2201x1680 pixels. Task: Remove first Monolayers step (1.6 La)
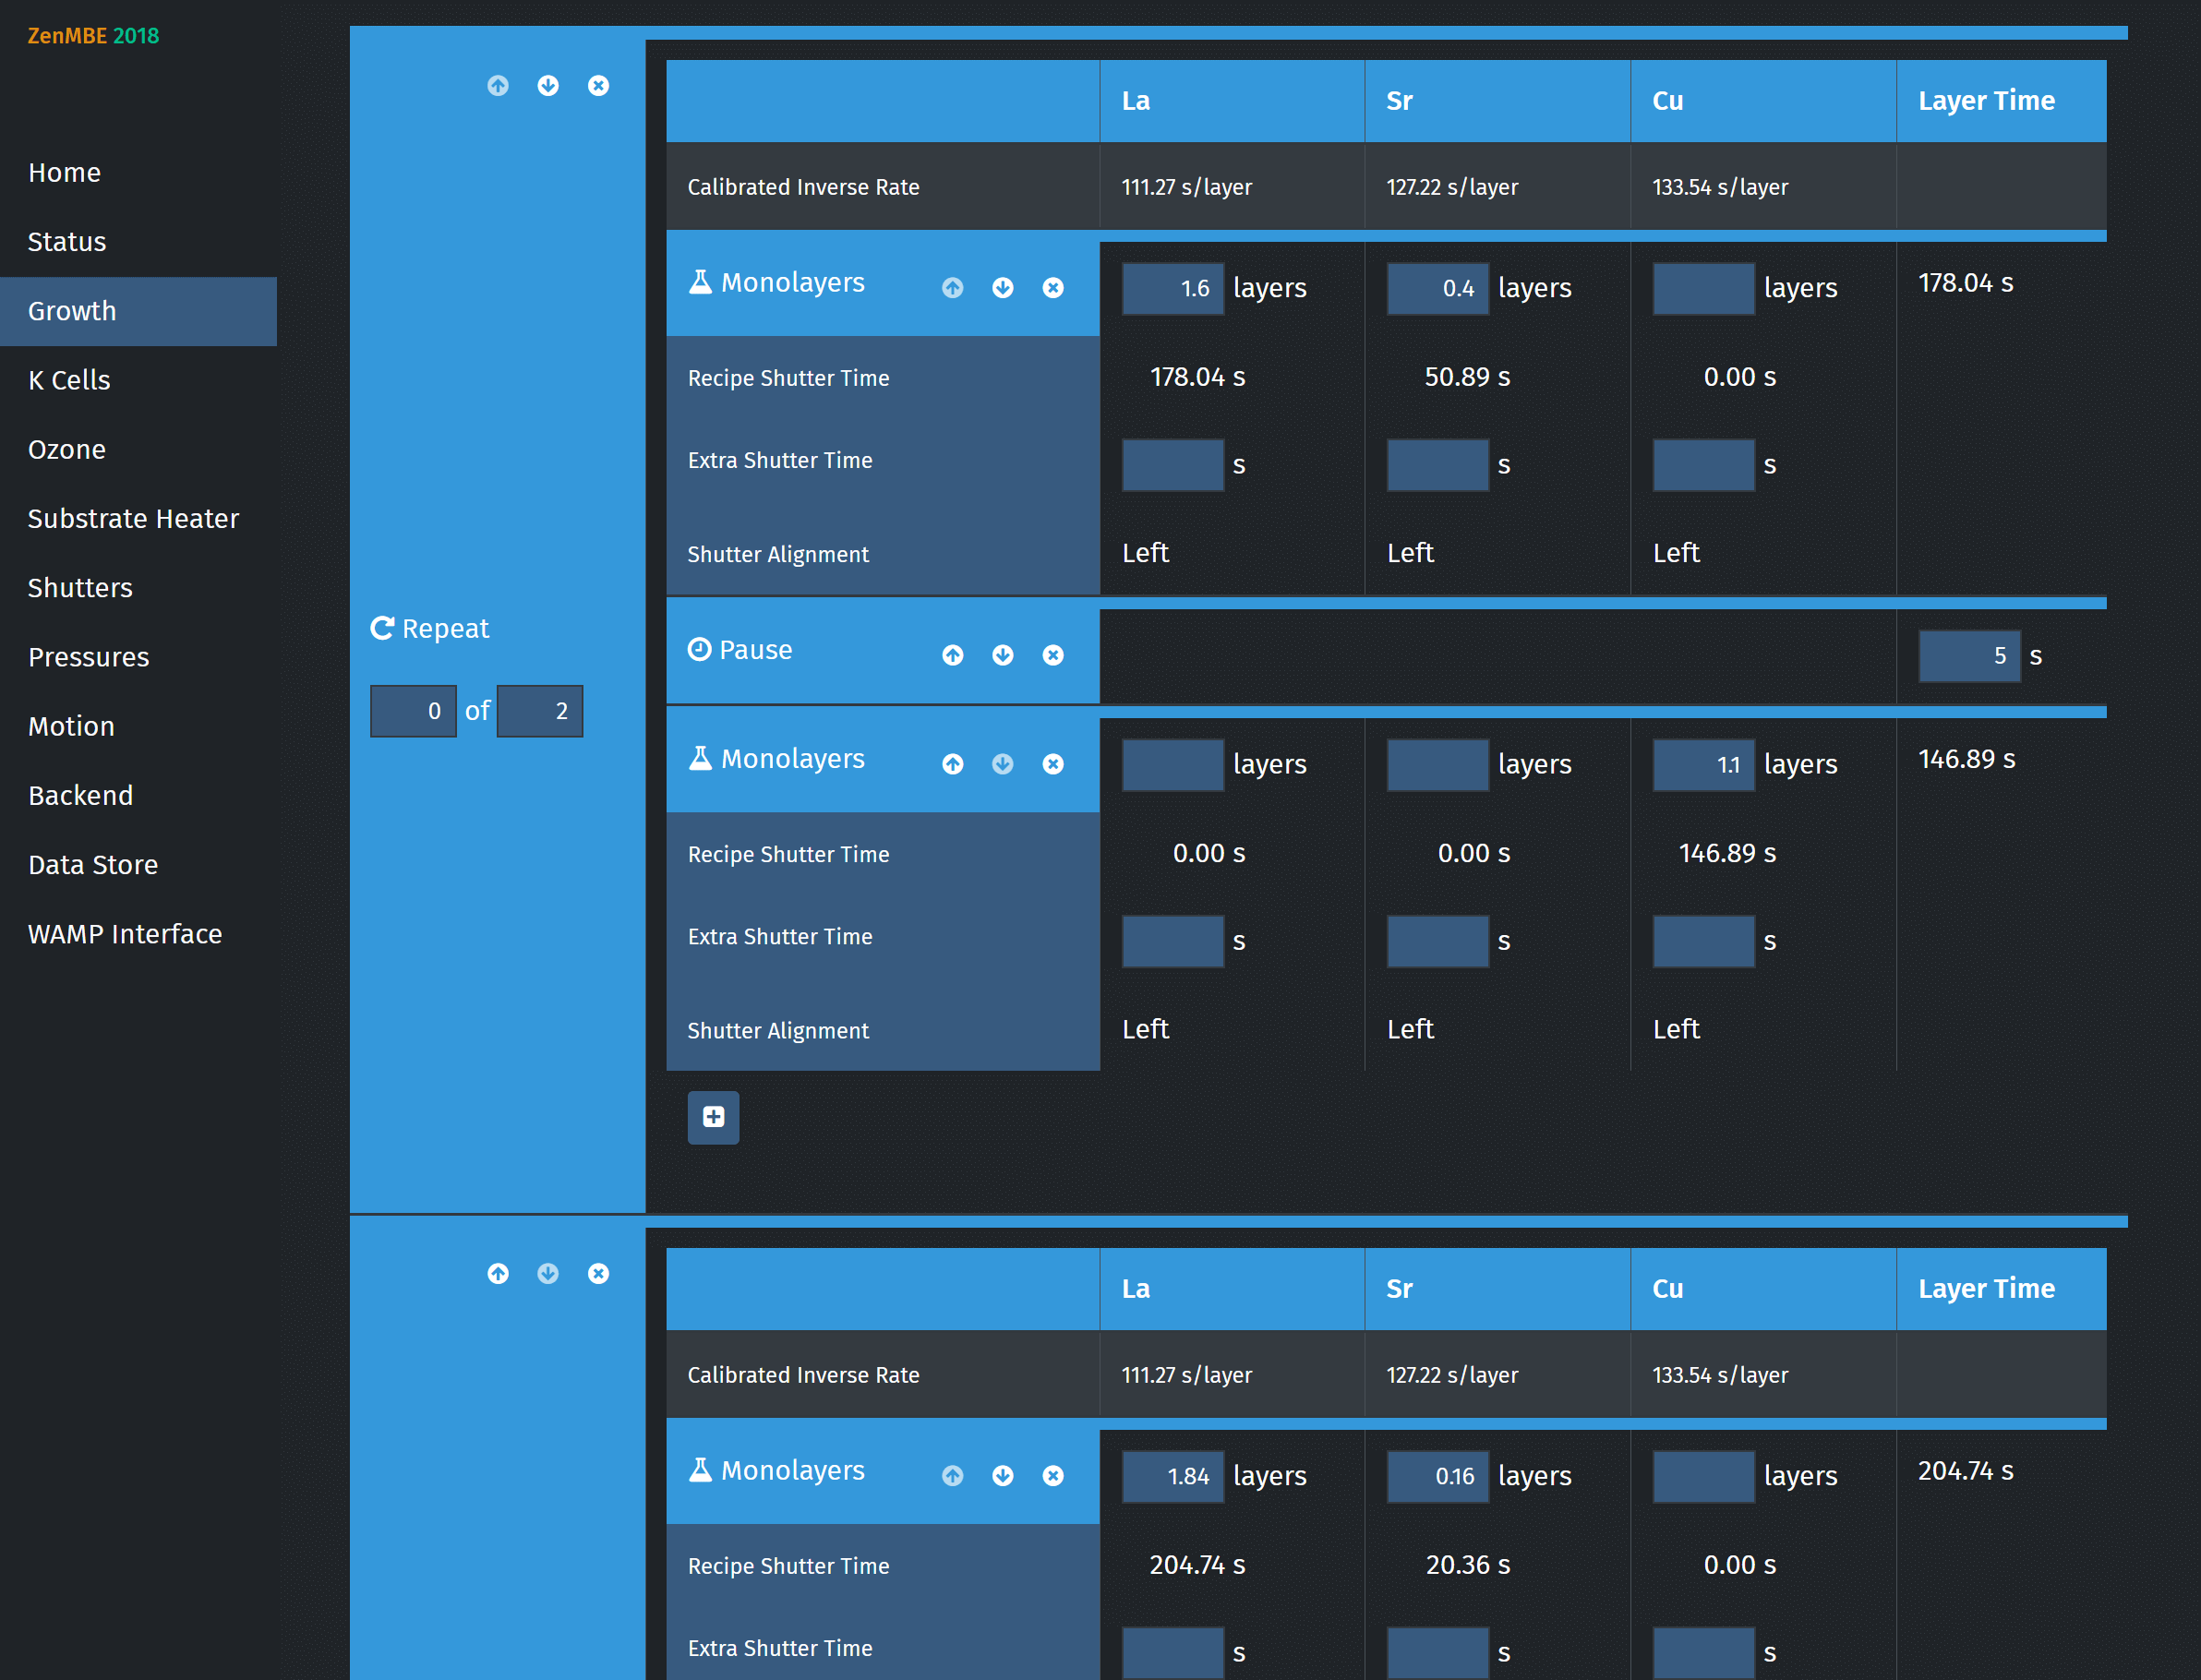point(1053,288)
